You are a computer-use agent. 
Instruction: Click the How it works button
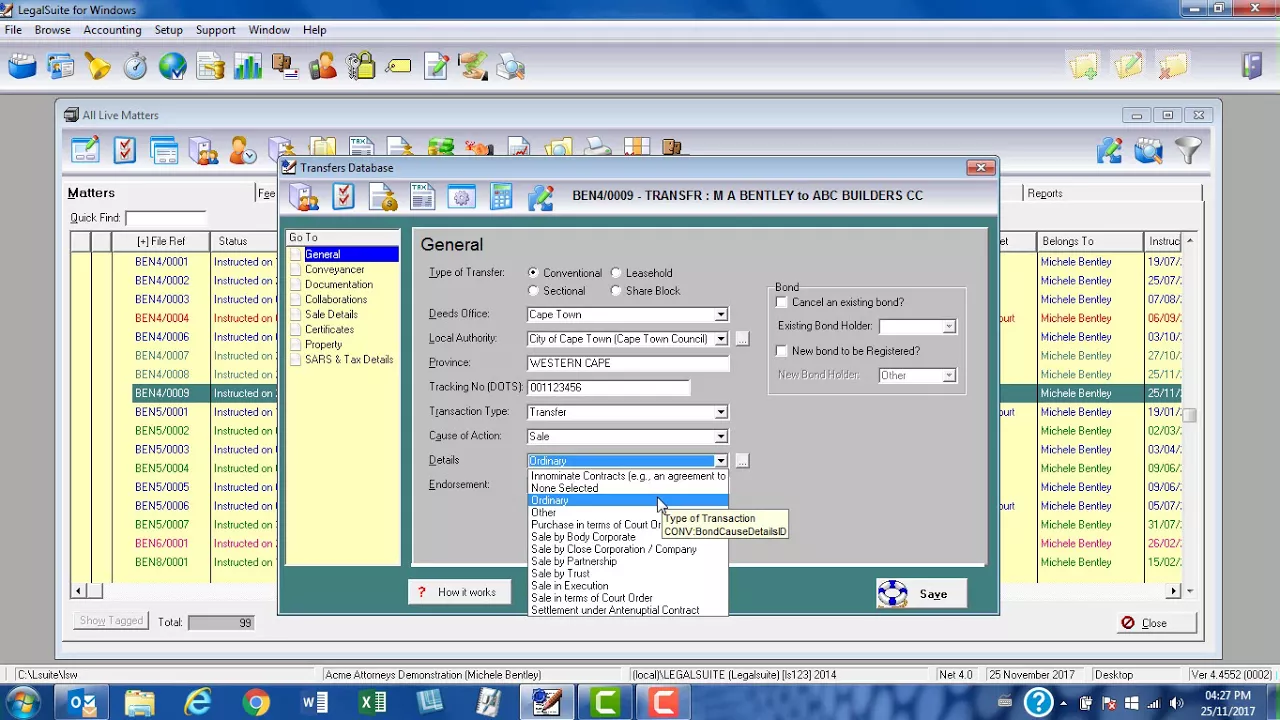tap(459, 593)
